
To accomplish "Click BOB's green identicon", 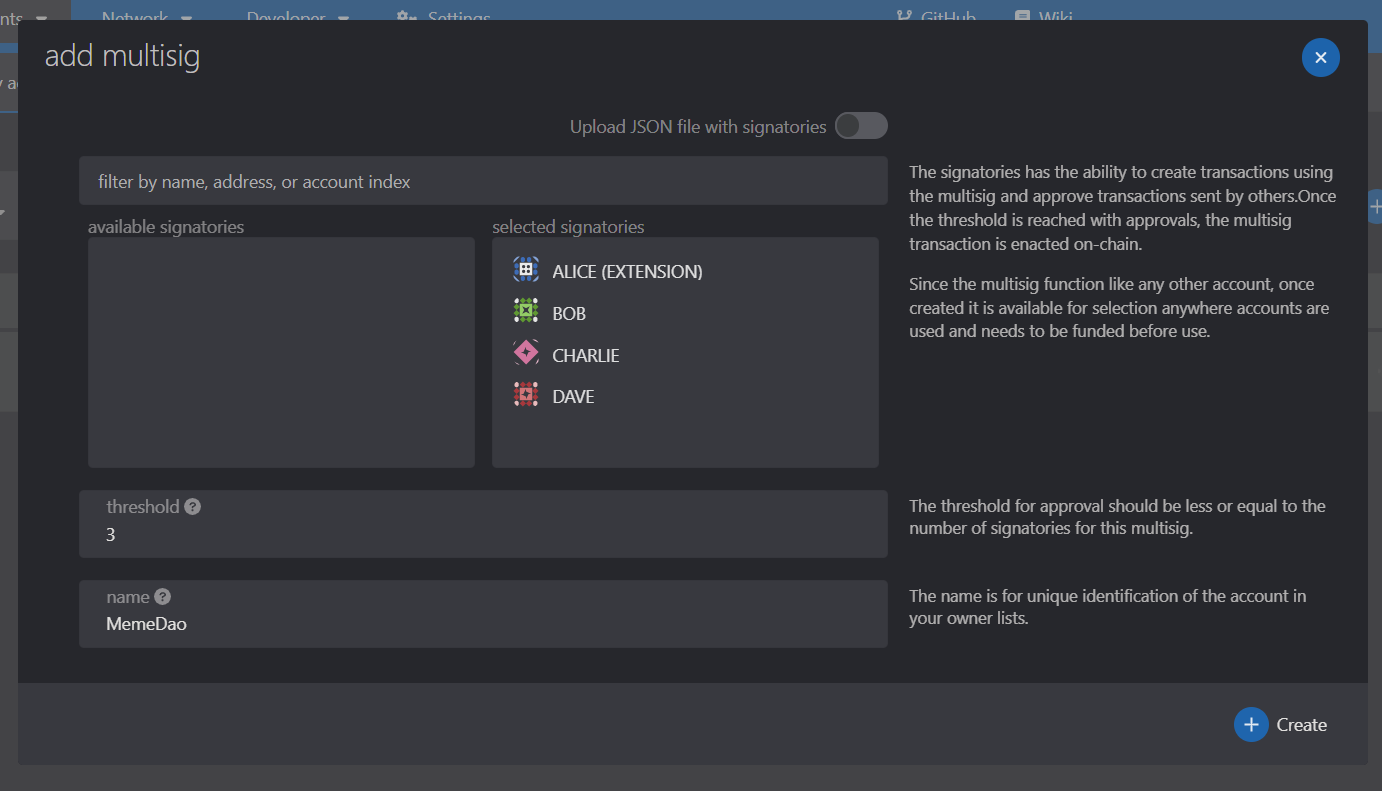I will coord(526,312).
